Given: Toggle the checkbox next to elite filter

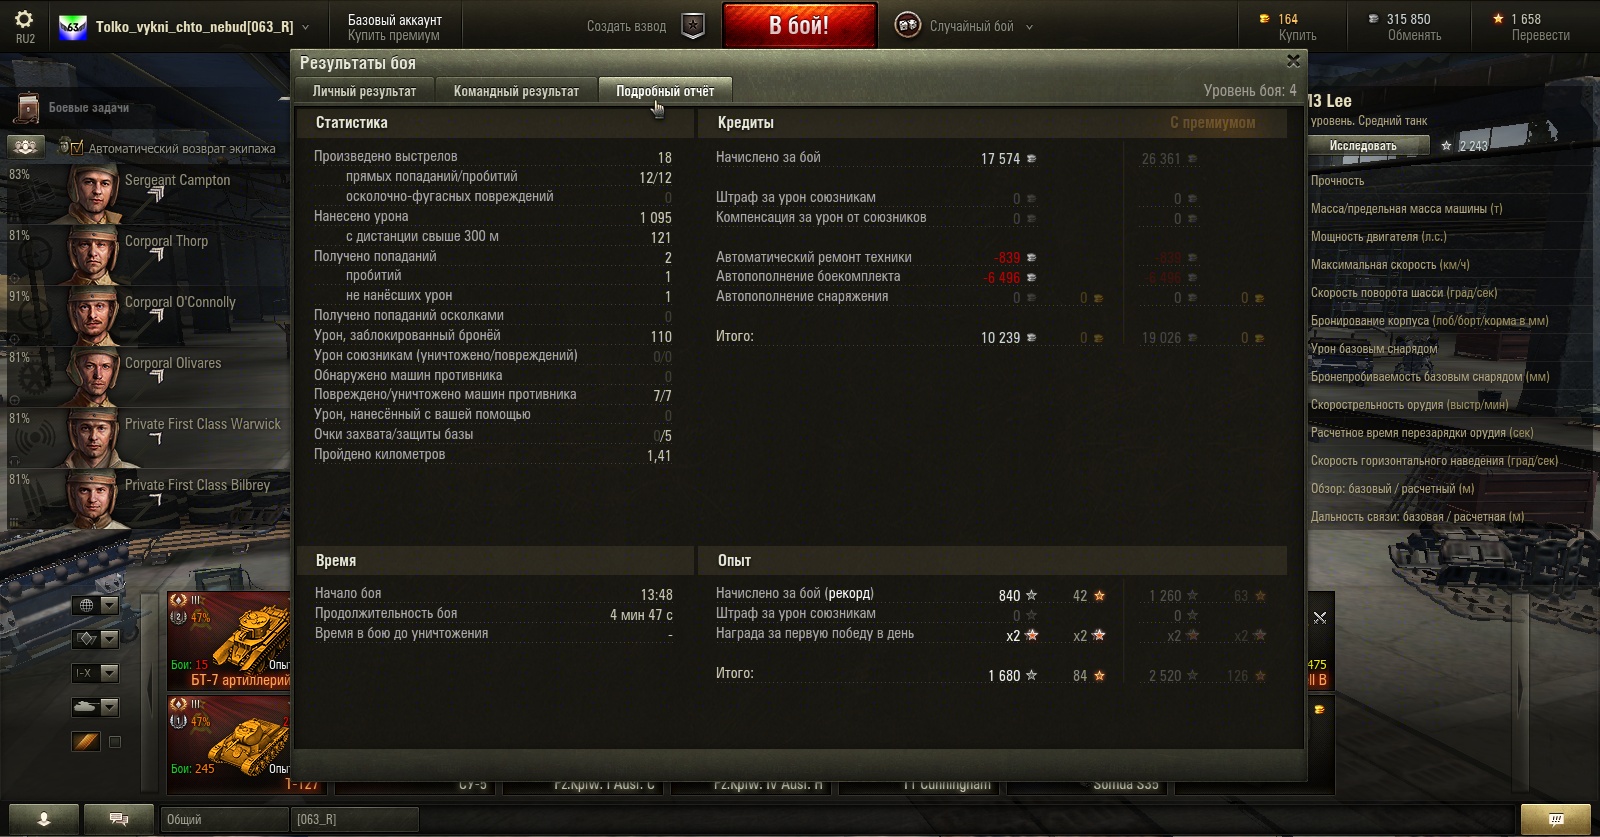Looking at the screenshot, I should [x=115, y=742].
